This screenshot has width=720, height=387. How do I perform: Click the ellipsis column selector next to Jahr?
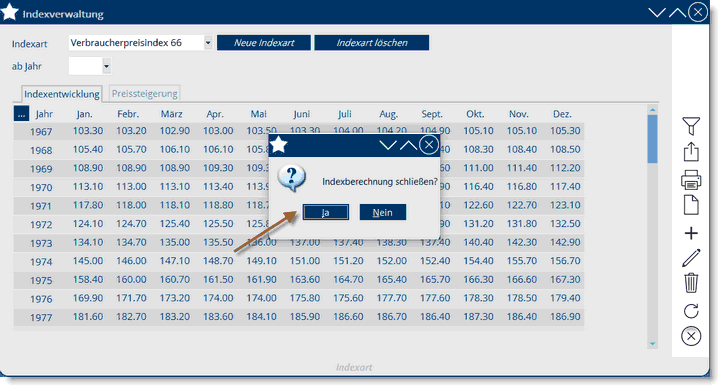[x=21, y=113]
